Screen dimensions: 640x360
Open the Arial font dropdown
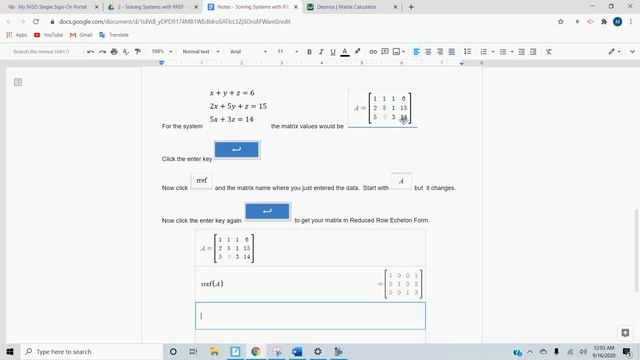(x=248, y=51)
